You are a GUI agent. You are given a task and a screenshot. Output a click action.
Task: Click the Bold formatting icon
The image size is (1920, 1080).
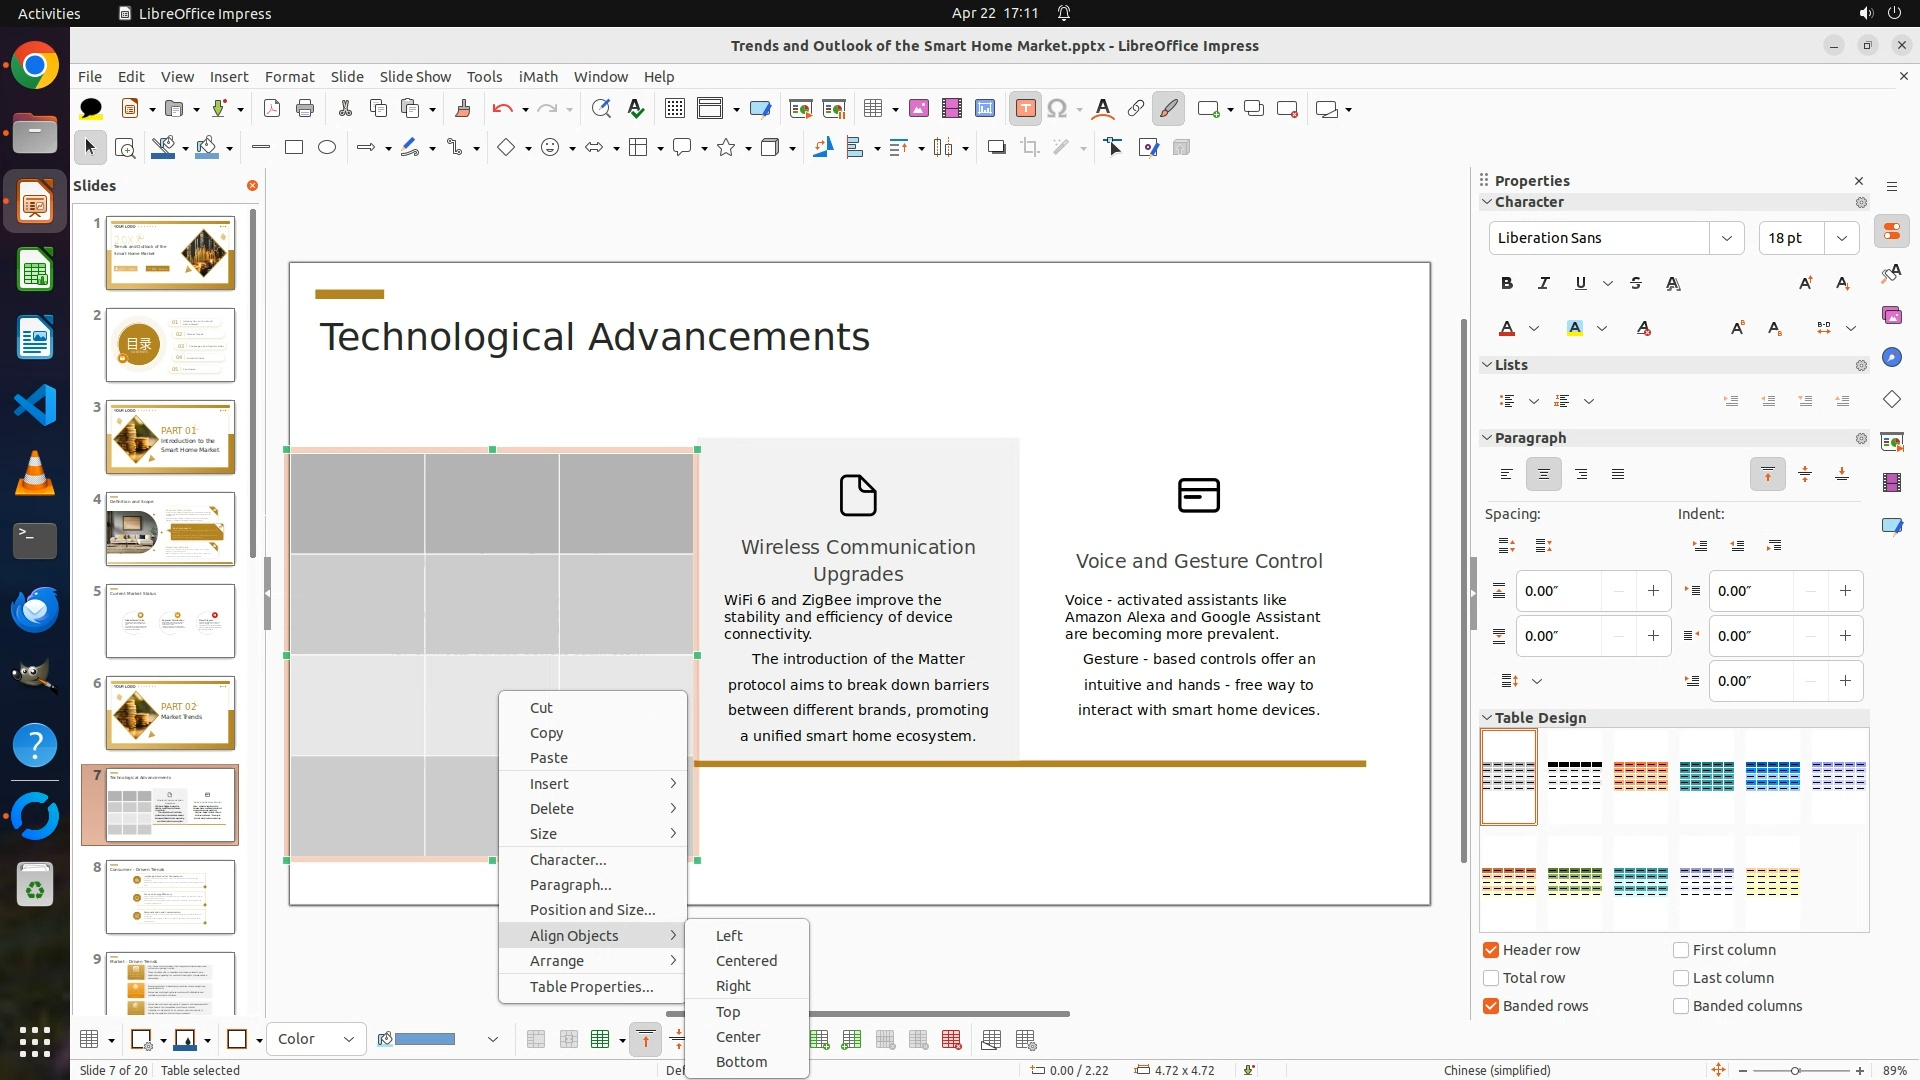click(x=1507, y=284)
